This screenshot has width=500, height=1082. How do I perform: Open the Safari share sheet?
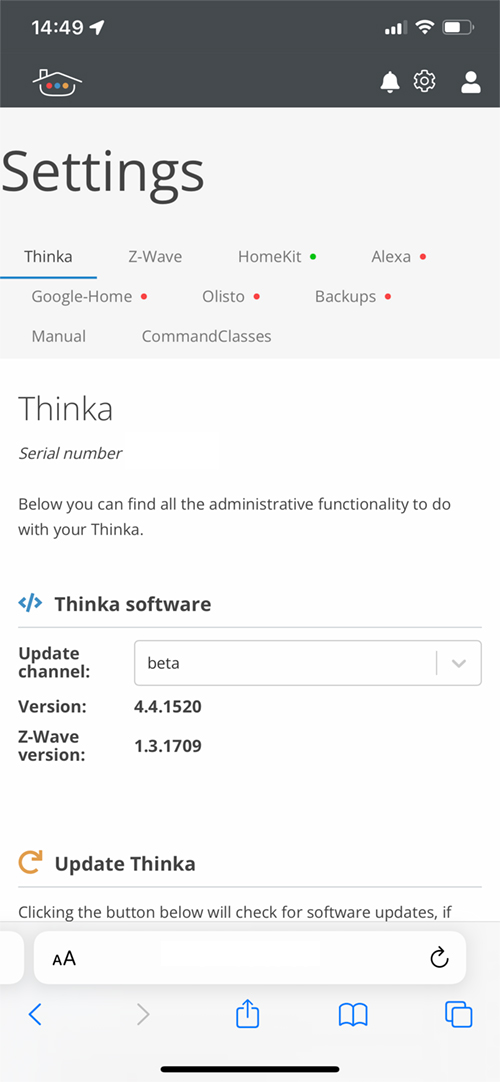[x=248, y=1013]
